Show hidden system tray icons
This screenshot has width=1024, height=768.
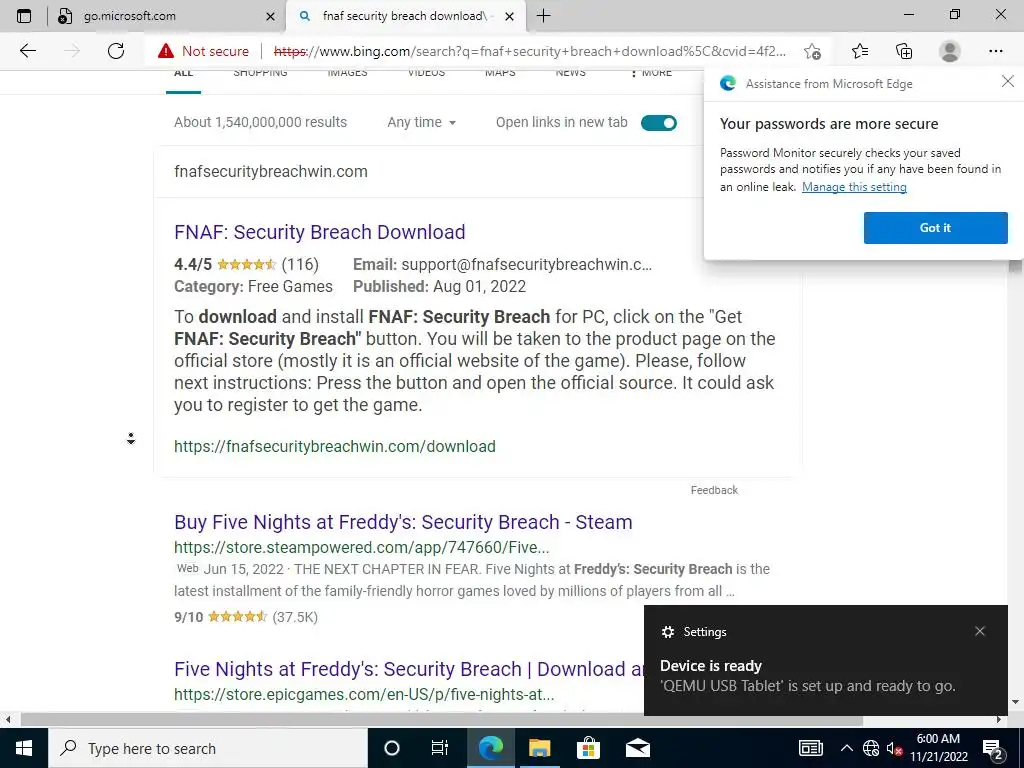(846, 748)
